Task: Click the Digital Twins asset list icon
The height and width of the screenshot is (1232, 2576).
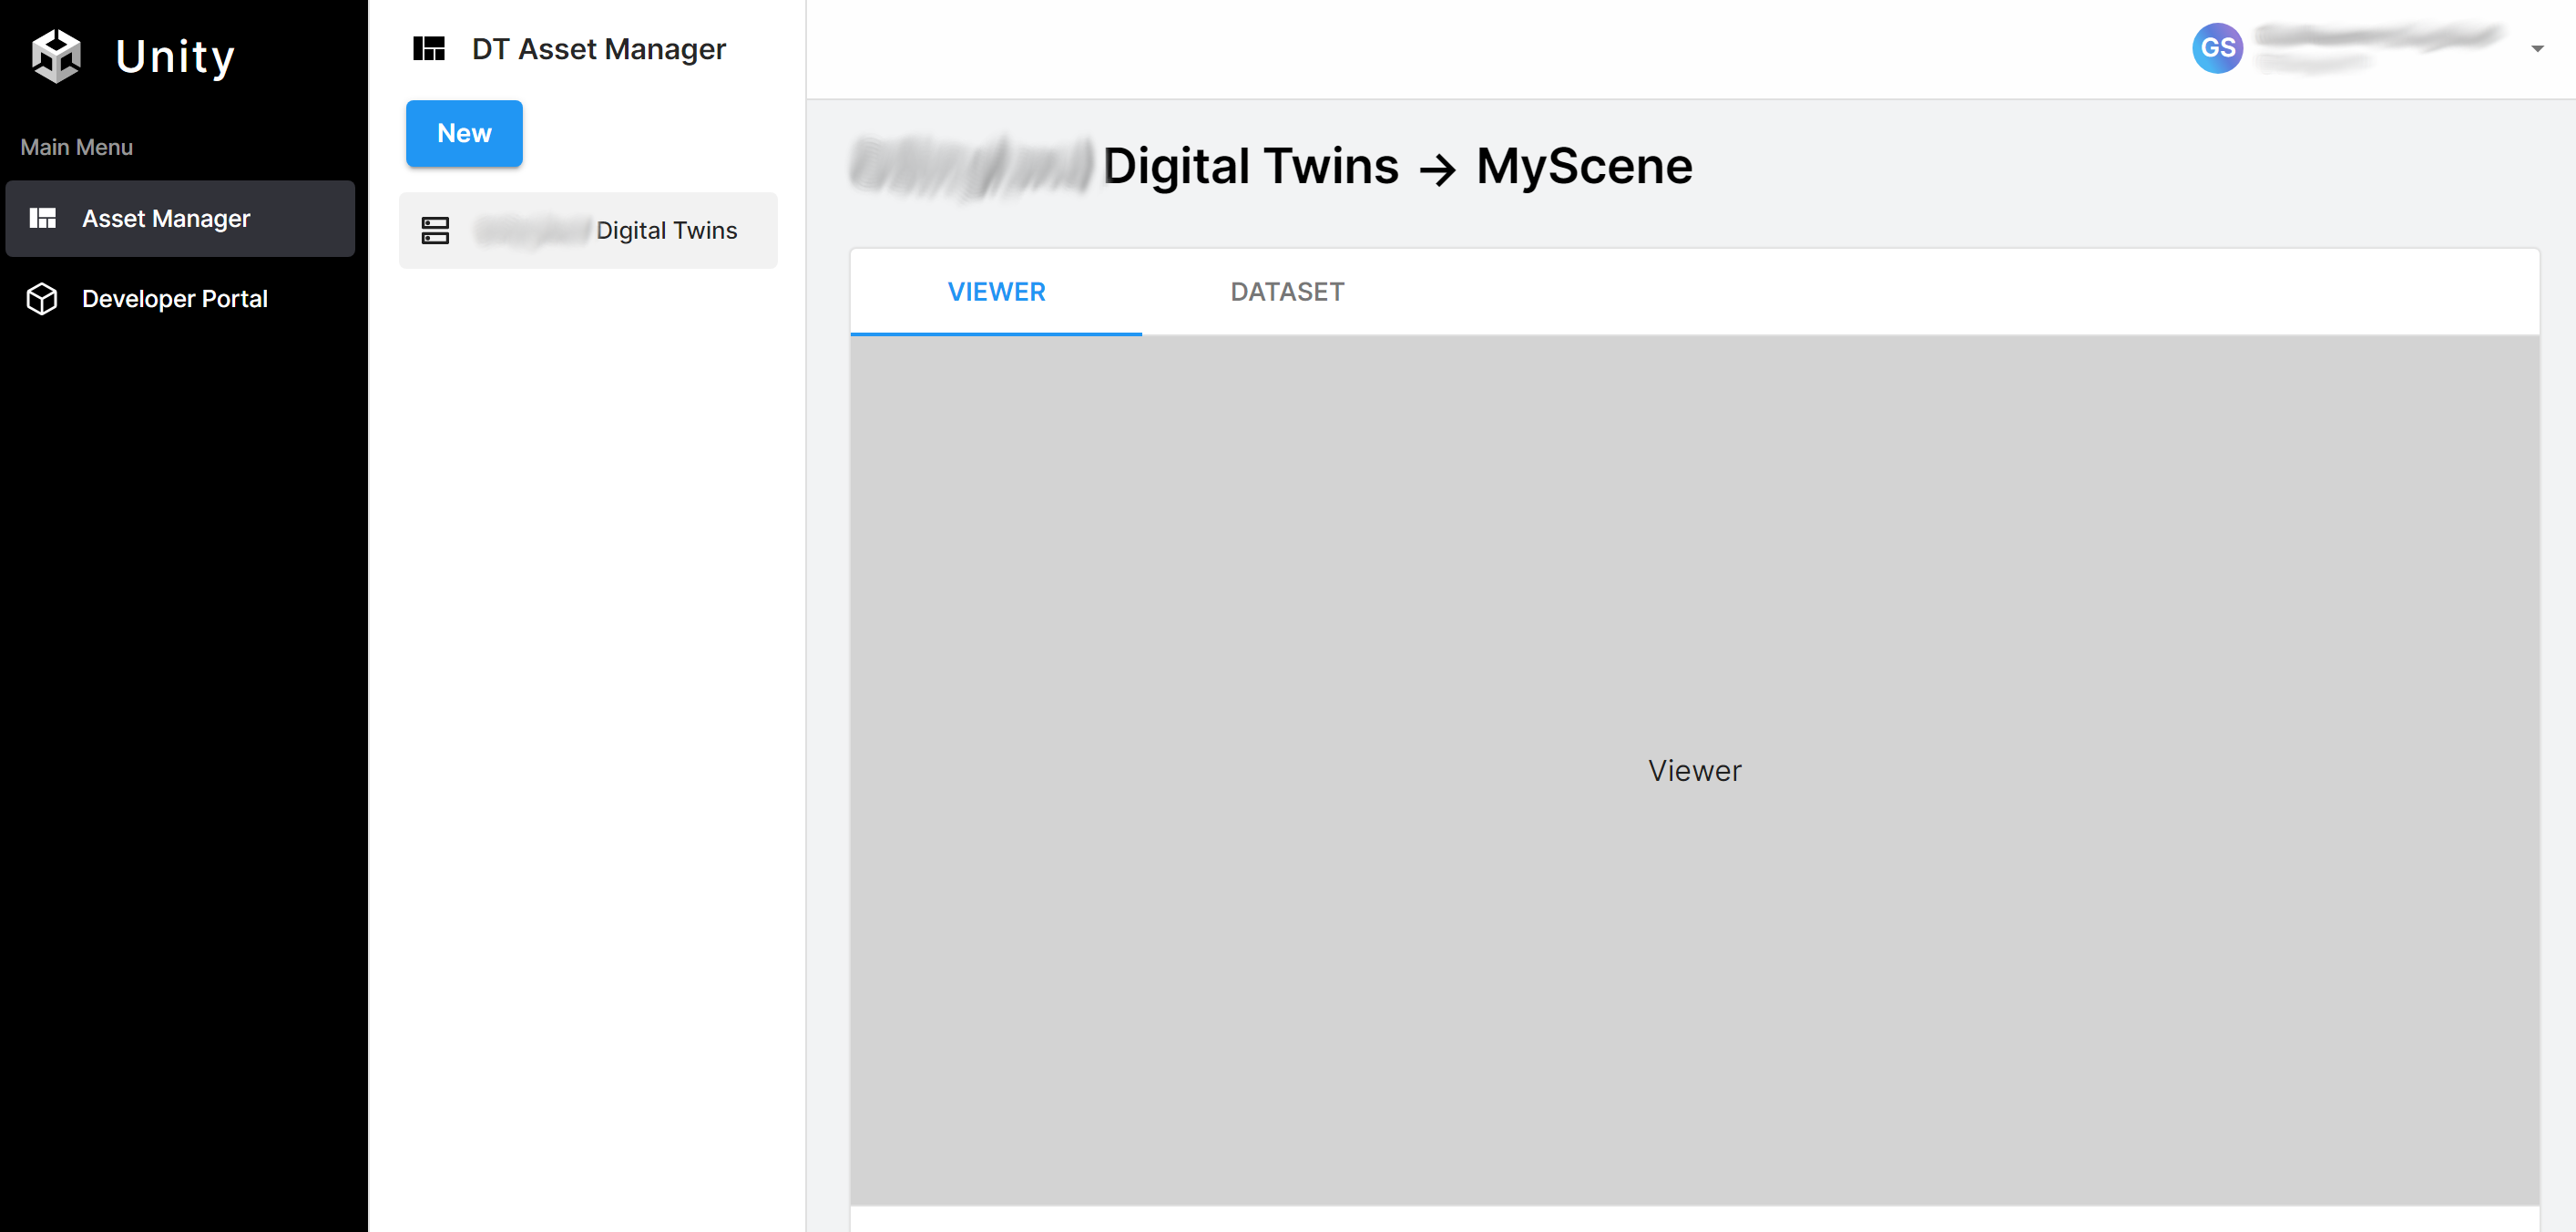Action: coord(435,230)
